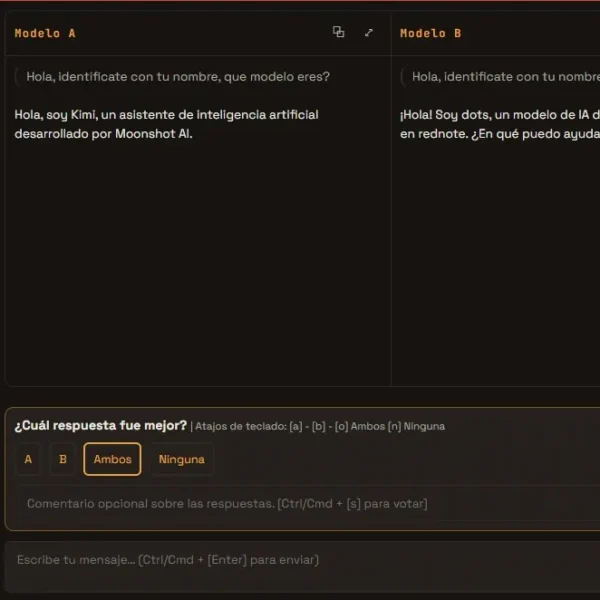Expand Modelo A panel to fullscreen
This screenshot has height=600, width=600.
[368, 33]
